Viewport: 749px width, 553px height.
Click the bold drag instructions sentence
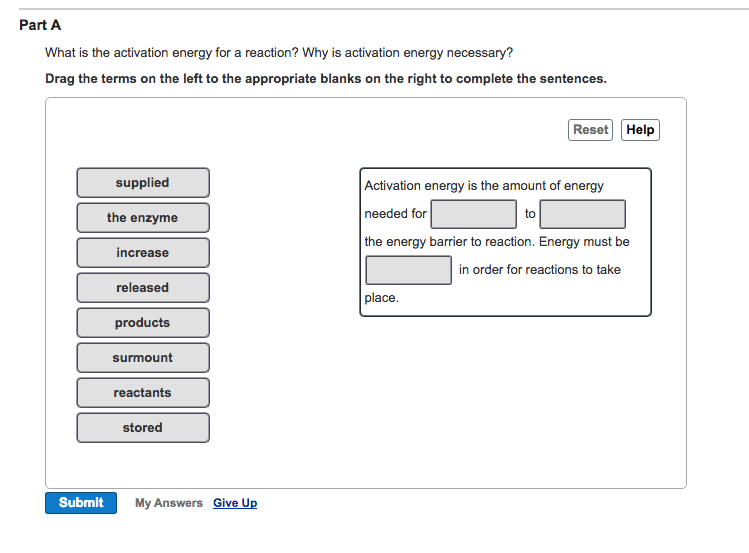point(326,78)
